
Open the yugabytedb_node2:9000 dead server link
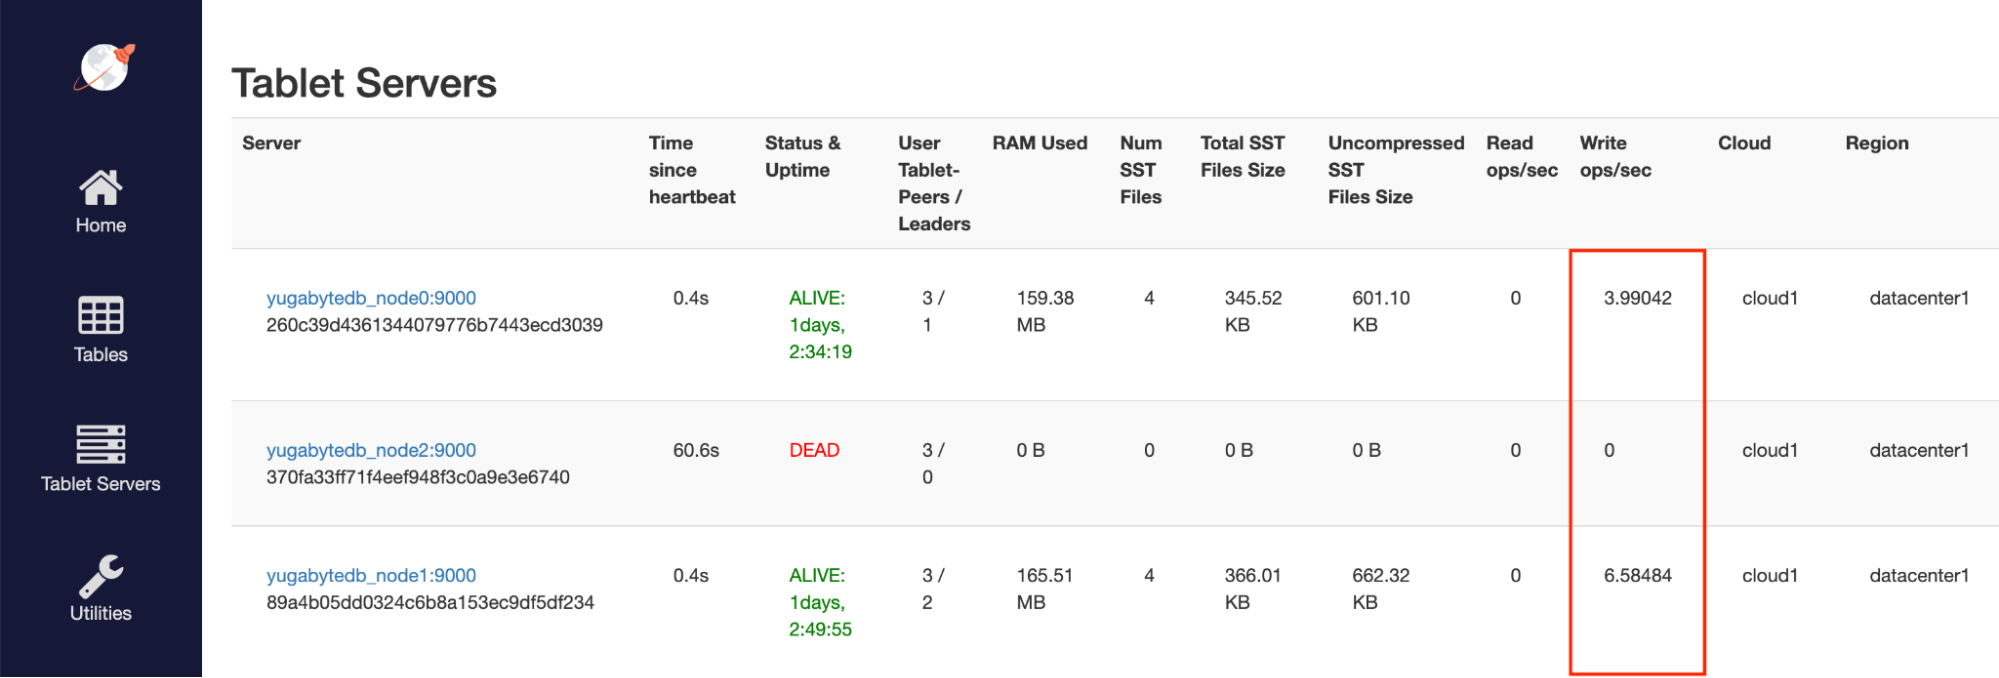(372, 450)
